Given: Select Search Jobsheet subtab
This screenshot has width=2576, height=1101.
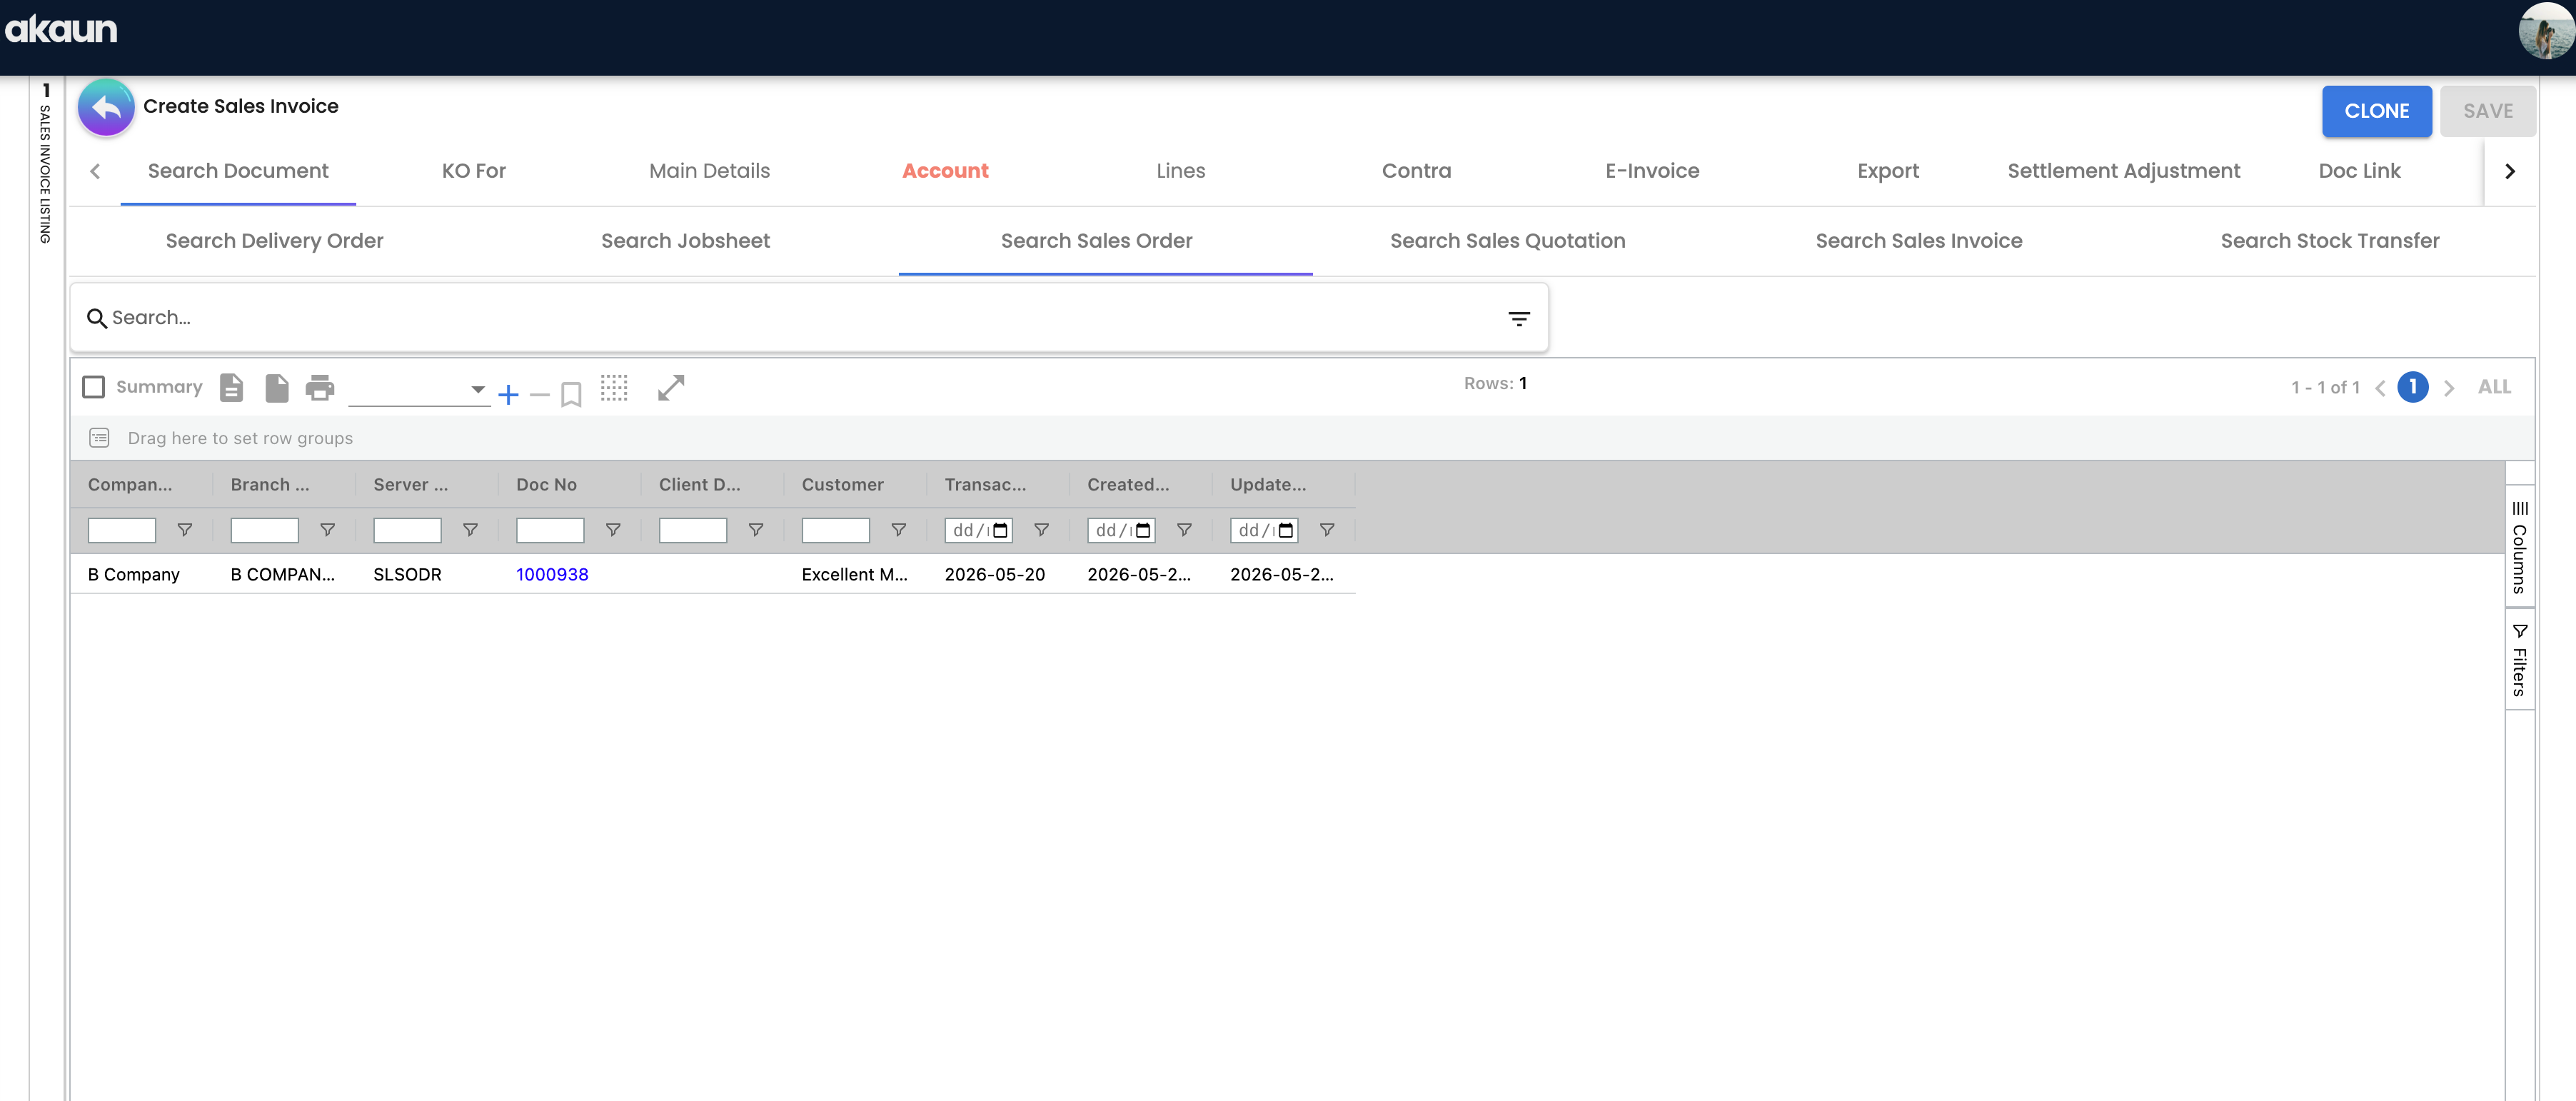Looking at the screenshot, I should coord(686,241).
